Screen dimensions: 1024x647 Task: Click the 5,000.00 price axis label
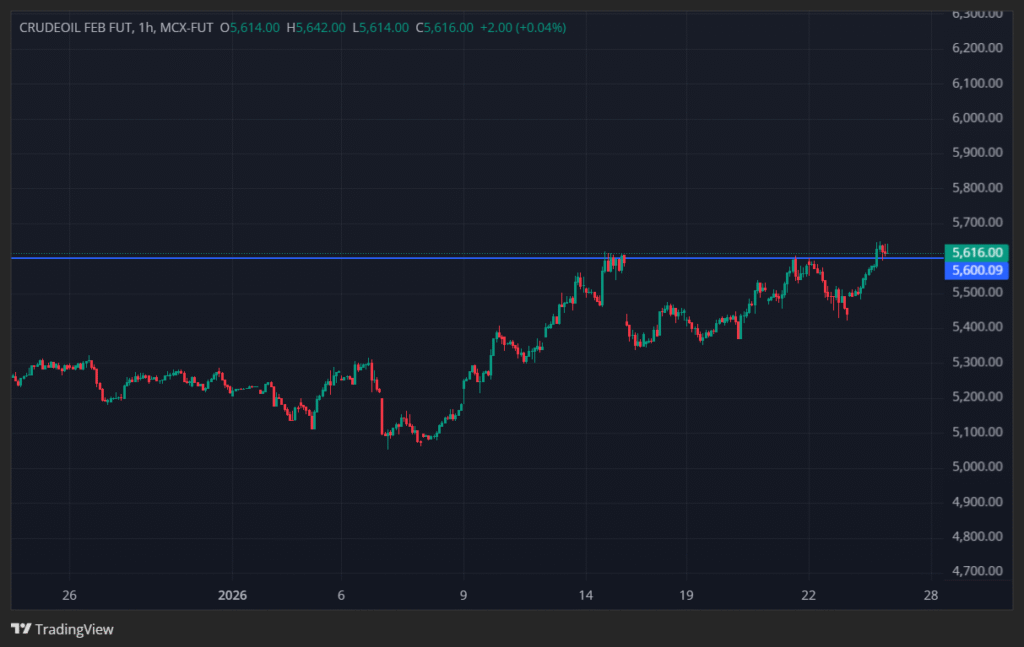tap(977, 467)
